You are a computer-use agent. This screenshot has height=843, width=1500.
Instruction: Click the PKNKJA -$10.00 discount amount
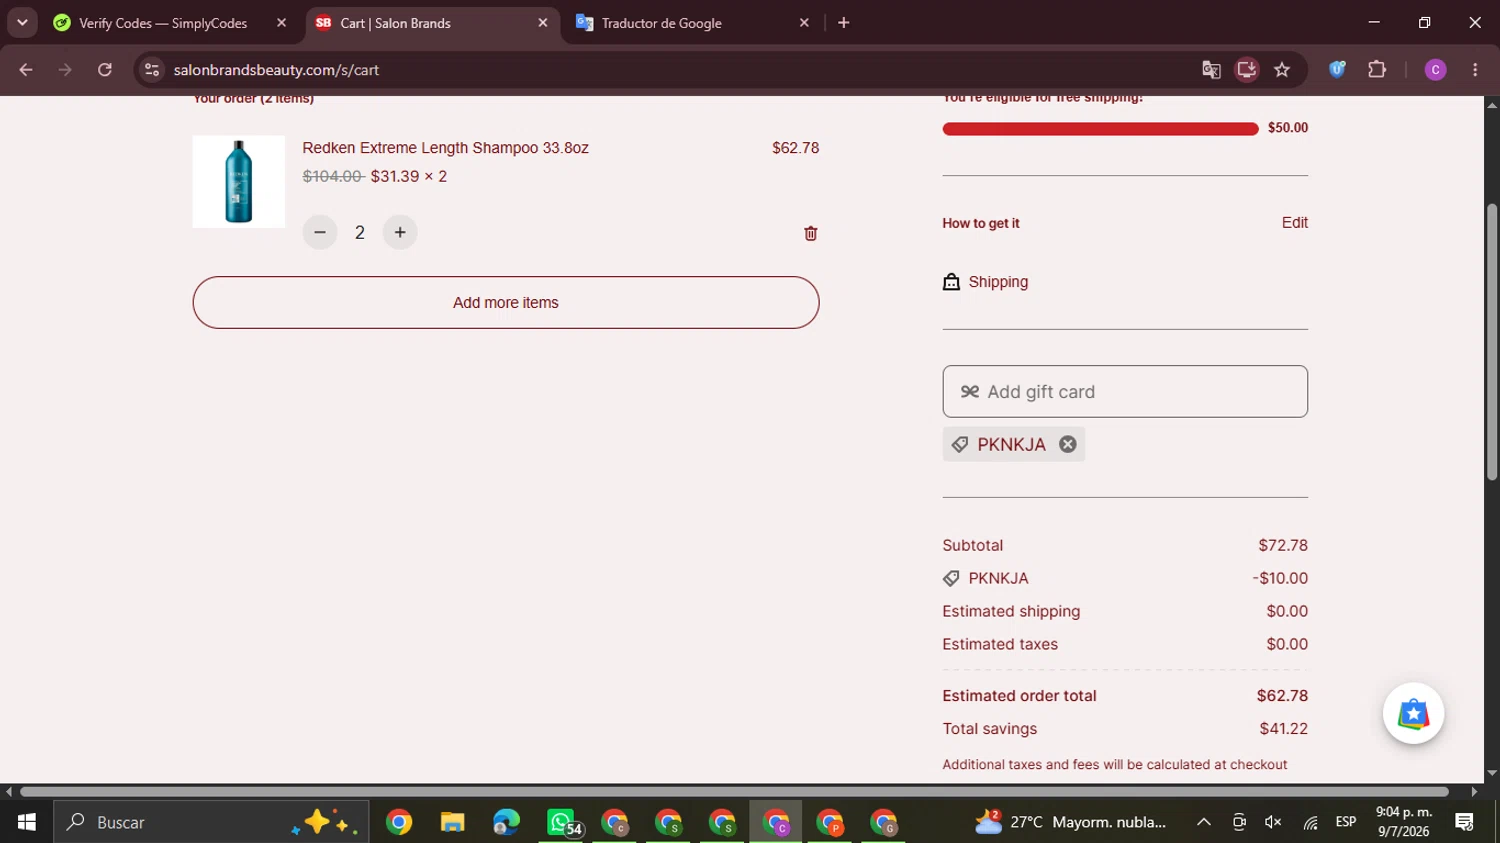(1280, 579)
